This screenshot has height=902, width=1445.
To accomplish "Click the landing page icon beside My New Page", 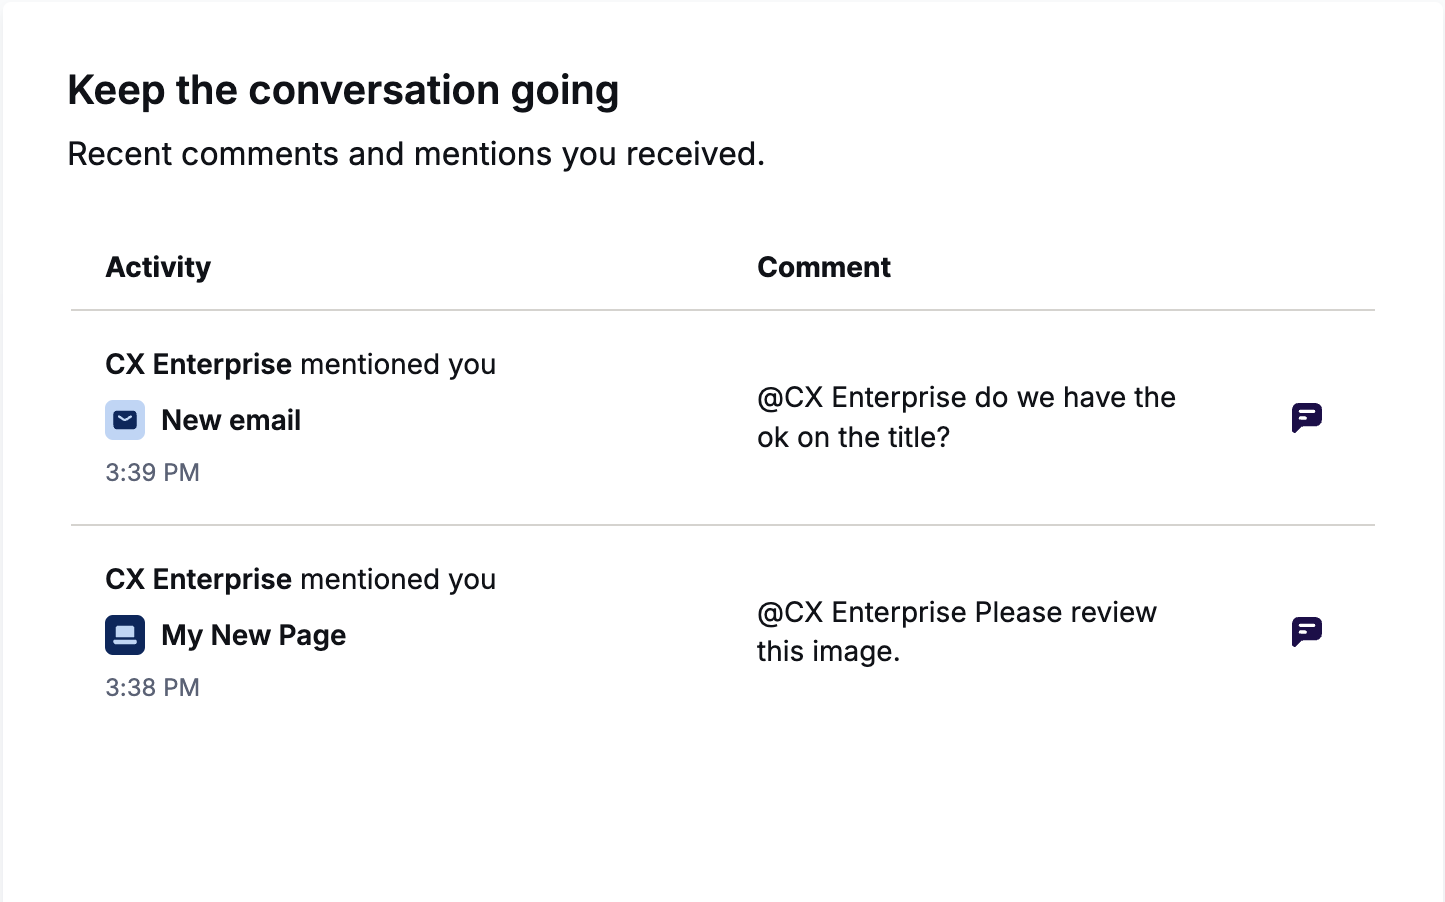I will 125,635.
